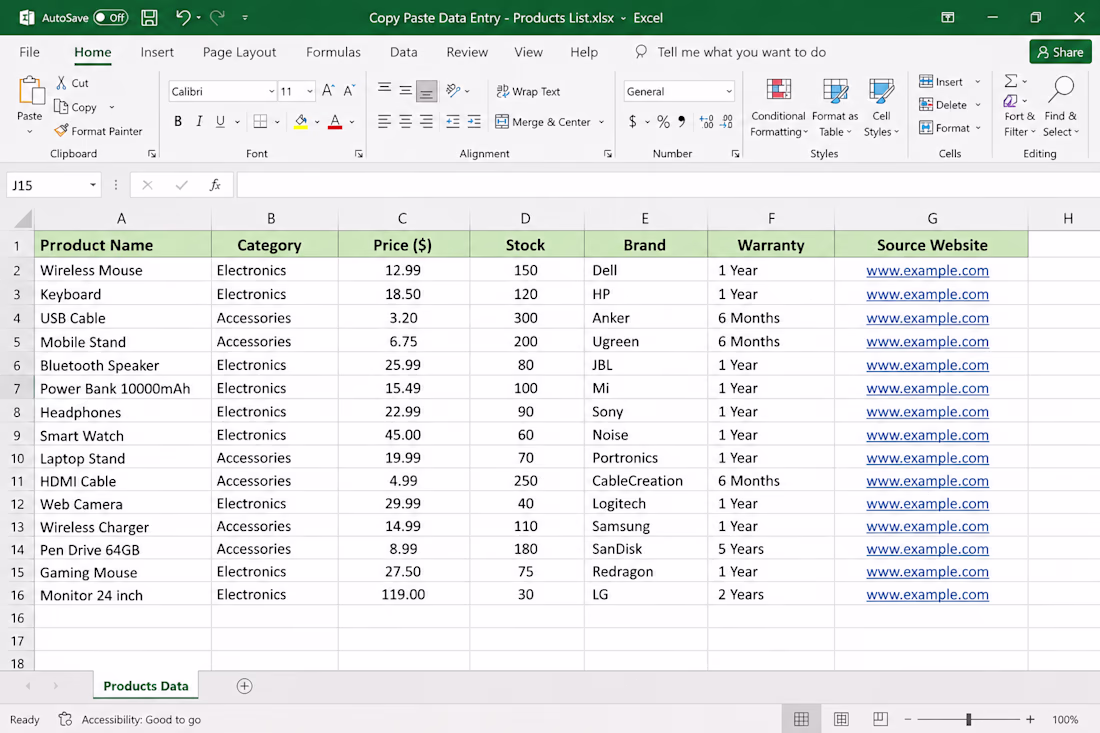The height and width of the screenshot is (733, 1100).
Task: Switch to the Data tab
Action: pyautogui.click(x=403, y=52)
